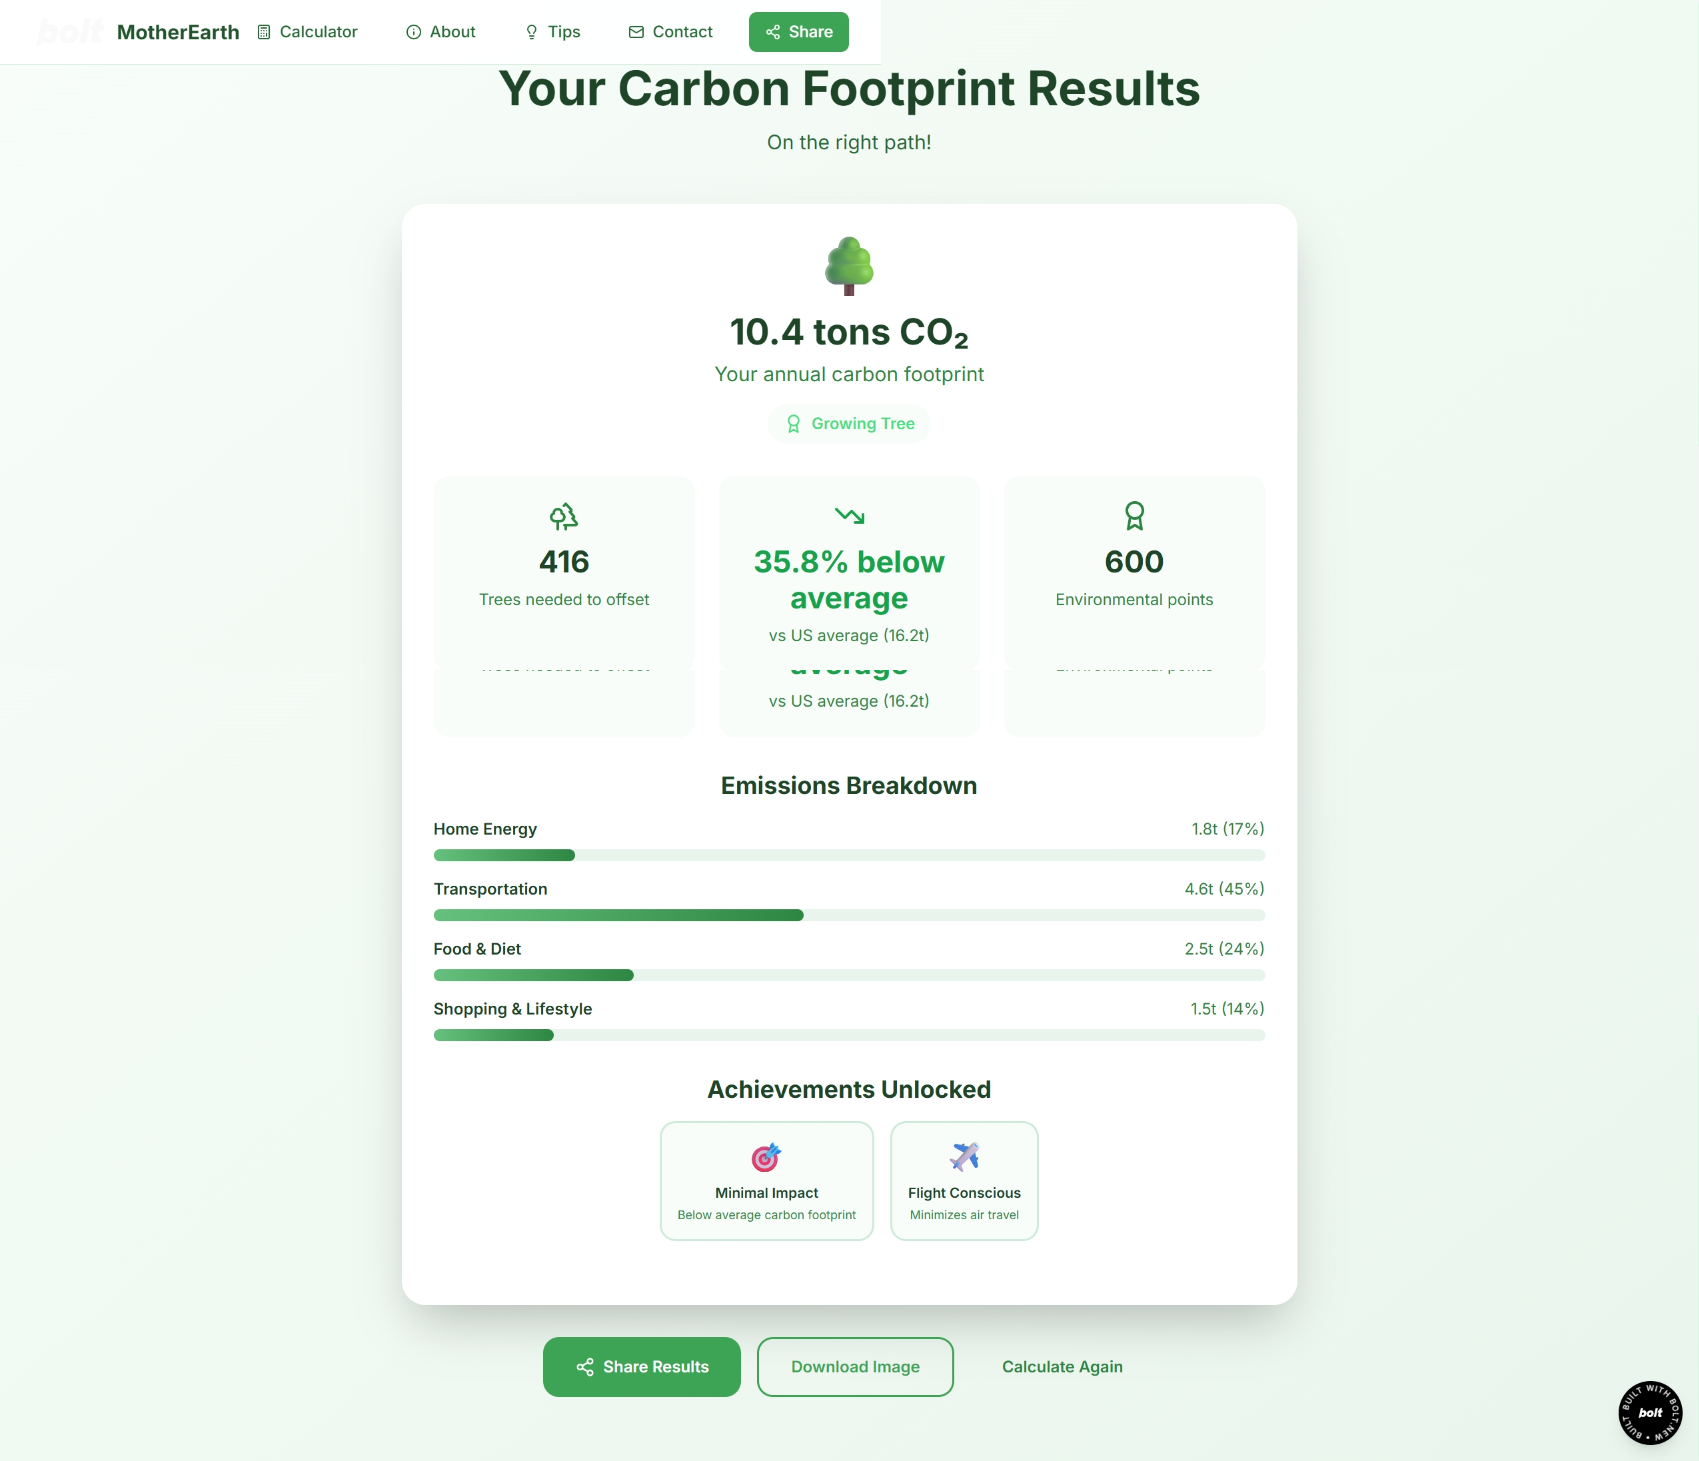Click the share icon in navbar Share button

(773, 32)
